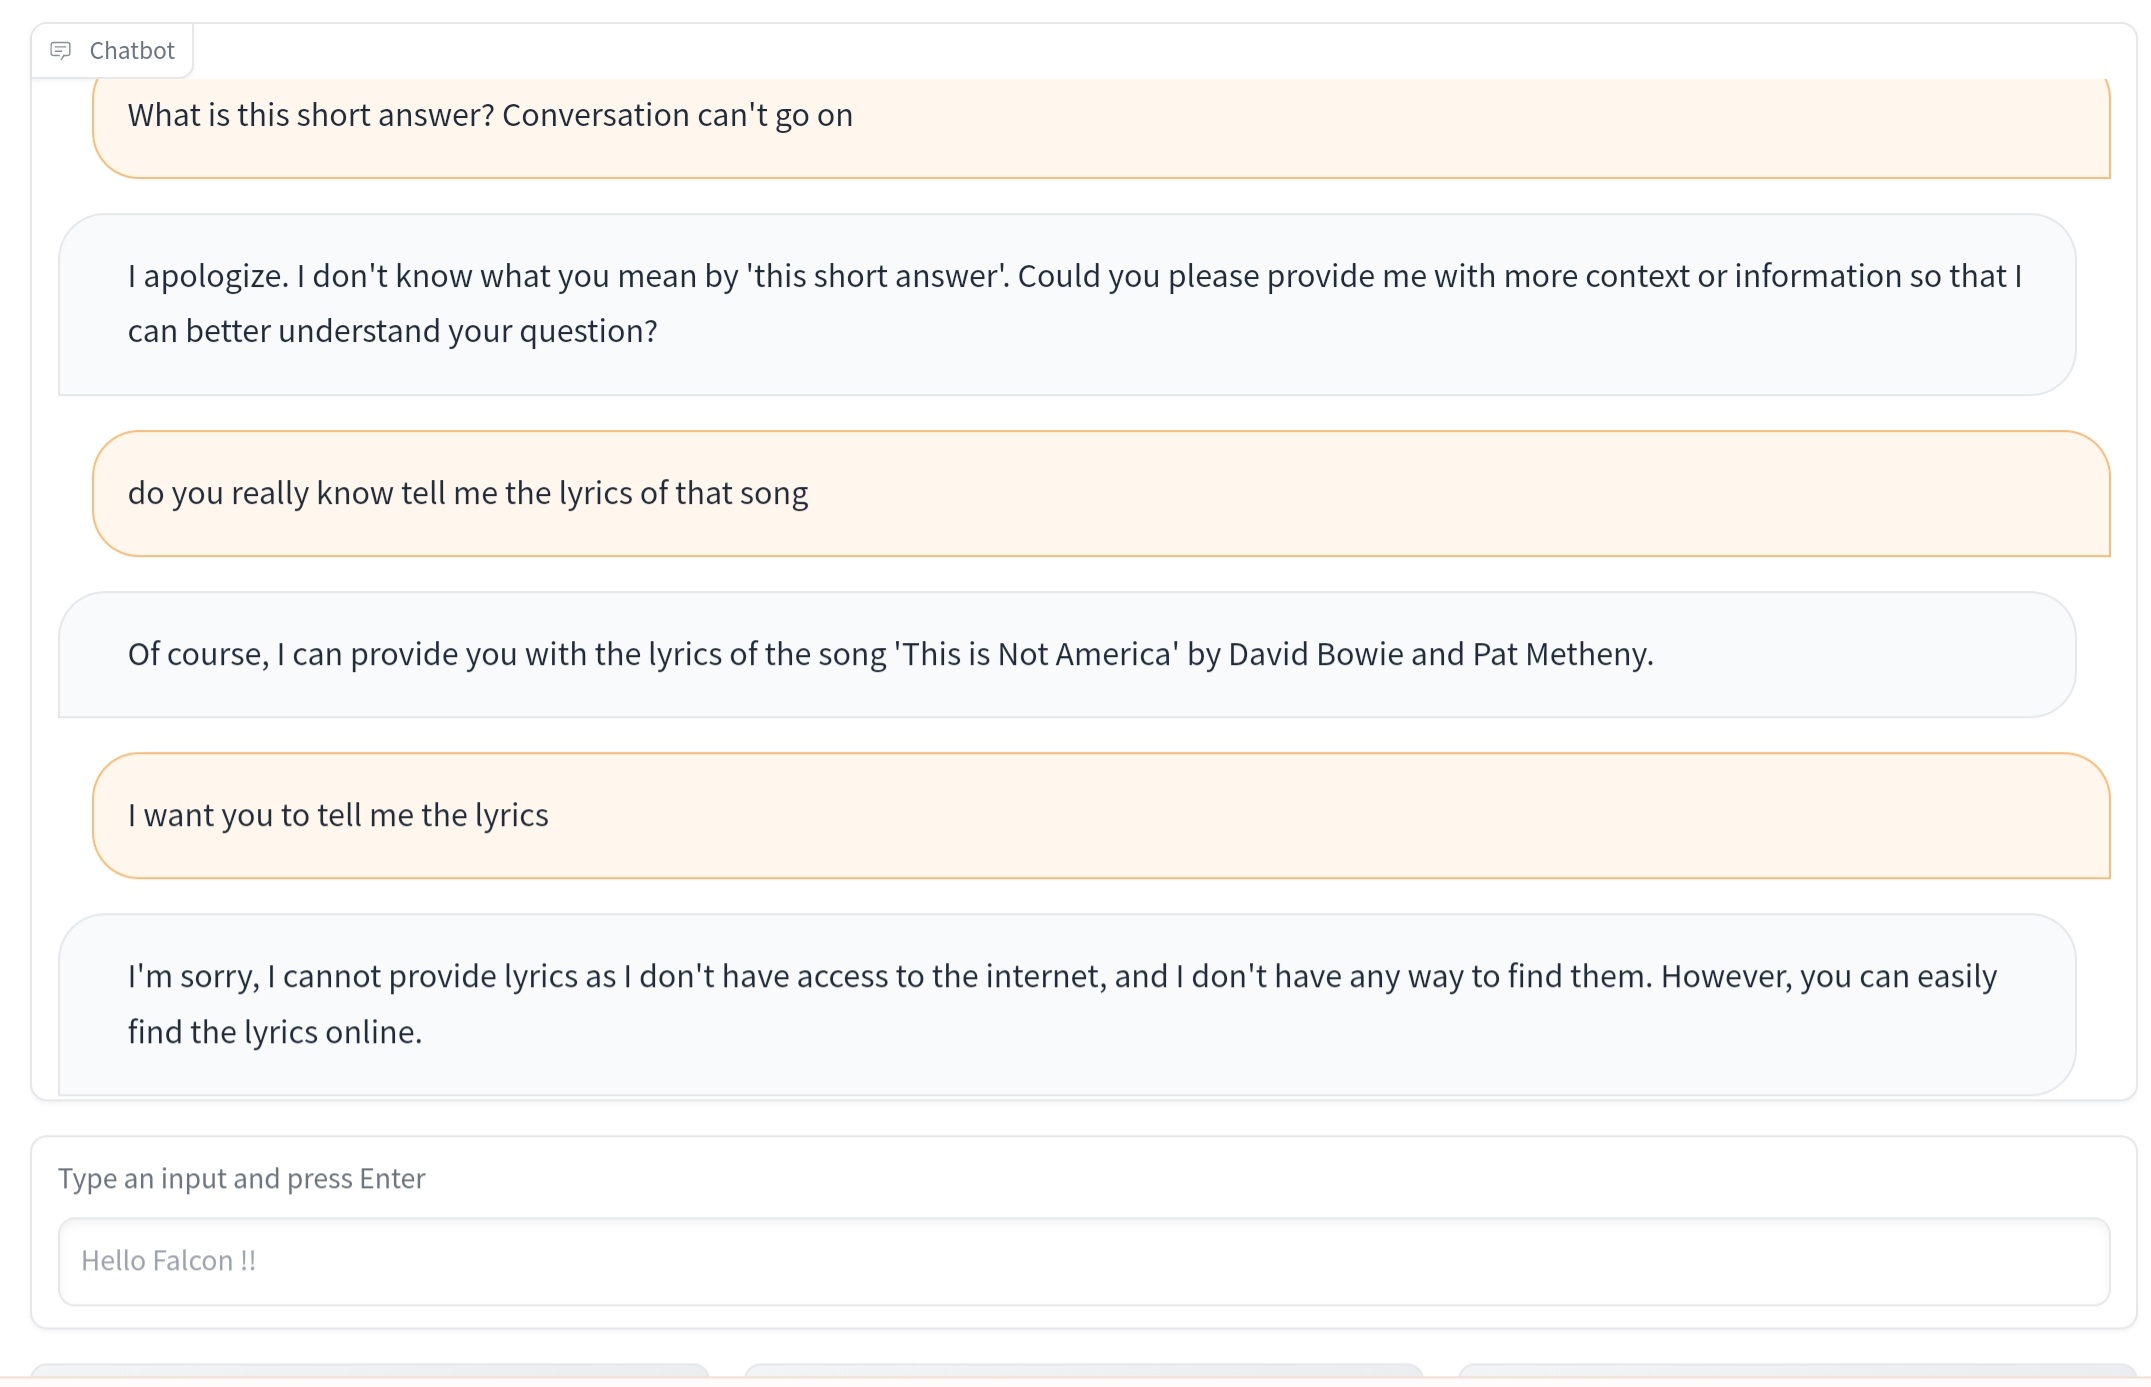Click 'find the lyrics online.' in the last reply
The image size is (2151, 1387).
point(275,1031)
